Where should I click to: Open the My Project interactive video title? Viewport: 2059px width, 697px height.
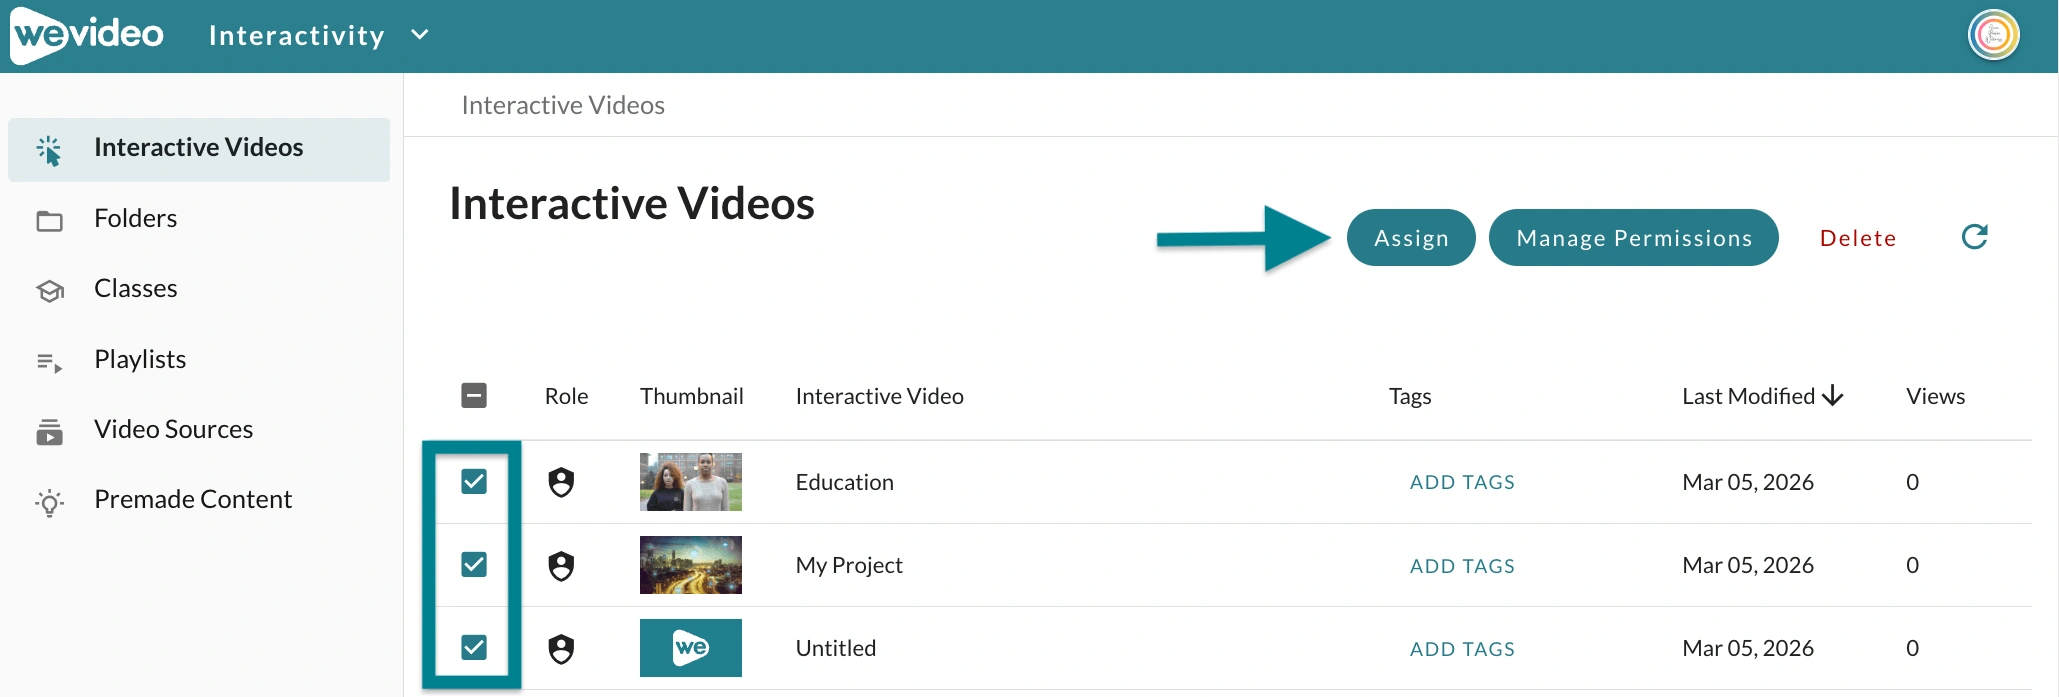click(849, 565)
